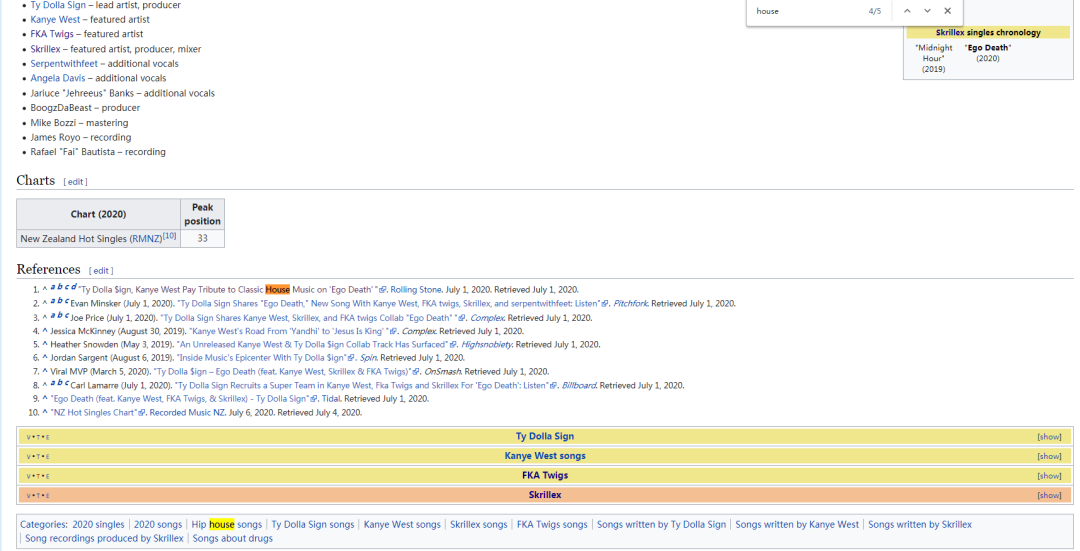Open Billboard publication link in reference 8
This screenshot has height=551, width=1080.
click(x=579, y=385)
